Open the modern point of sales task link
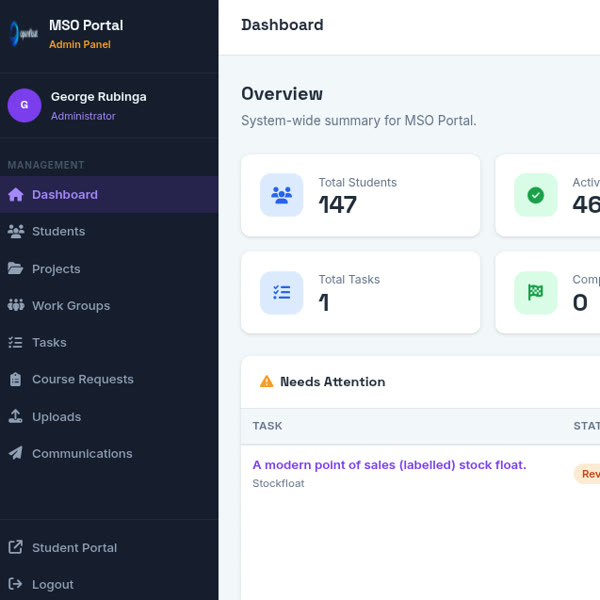The width and height of the screenshot is (600, 600). (389, 465)
